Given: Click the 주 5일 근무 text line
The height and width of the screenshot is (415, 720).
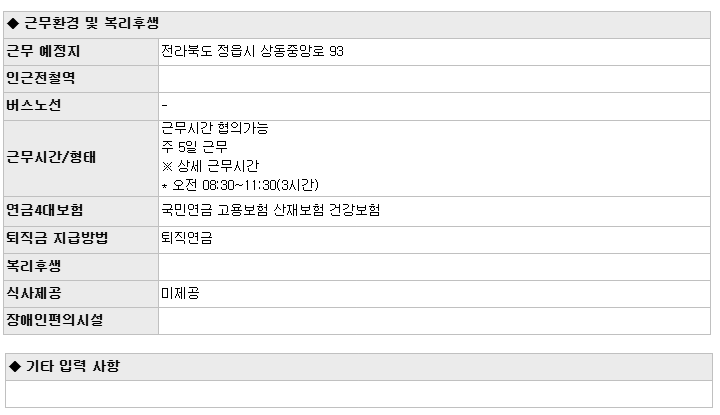Looking at the screenshot, I should point(195,147).
